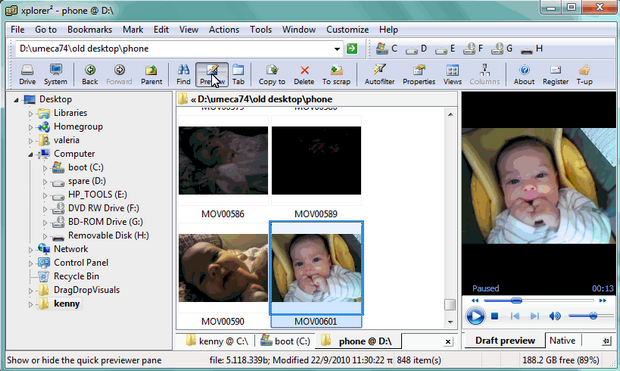Select Removable Disk (H:) in tree
Screen dimensions: 620x371
(108, 235)
